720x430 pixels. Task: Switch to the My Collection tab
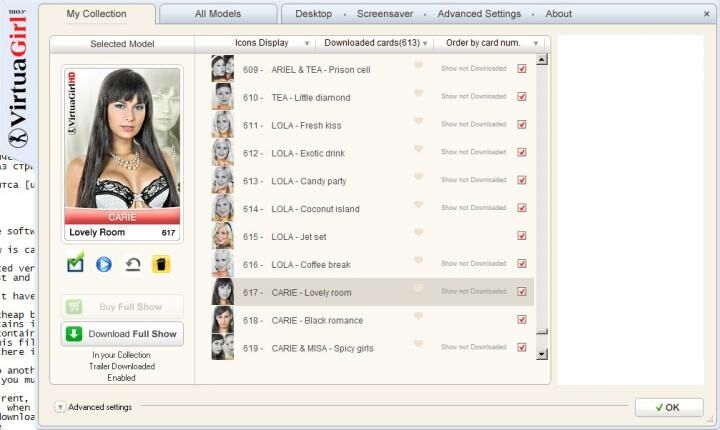(96, 14)
